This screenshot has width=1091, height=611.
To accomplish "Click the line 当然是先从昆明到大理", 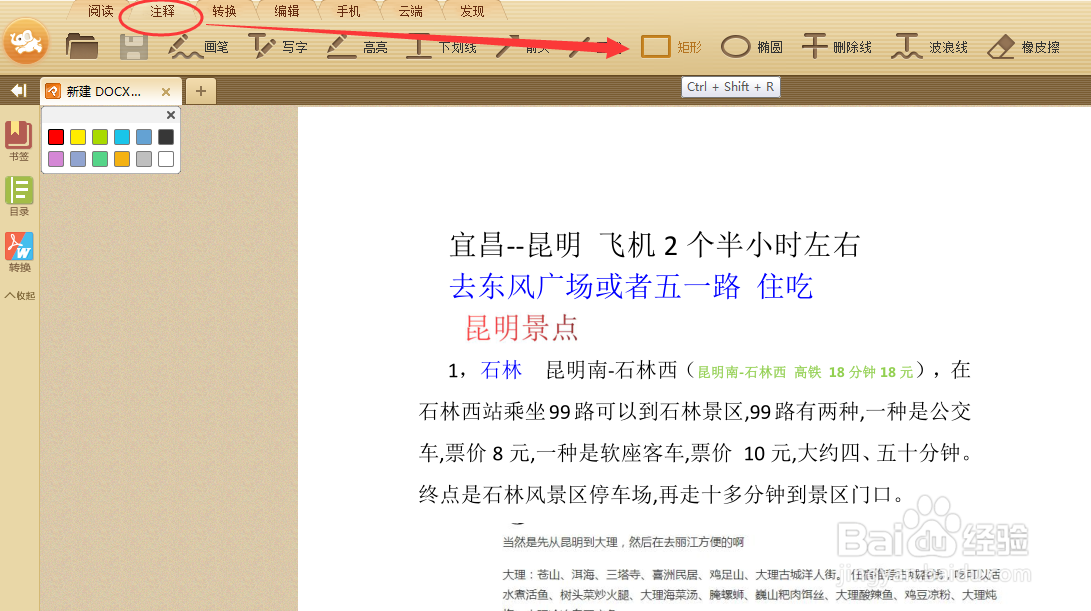I will point(623,542).
